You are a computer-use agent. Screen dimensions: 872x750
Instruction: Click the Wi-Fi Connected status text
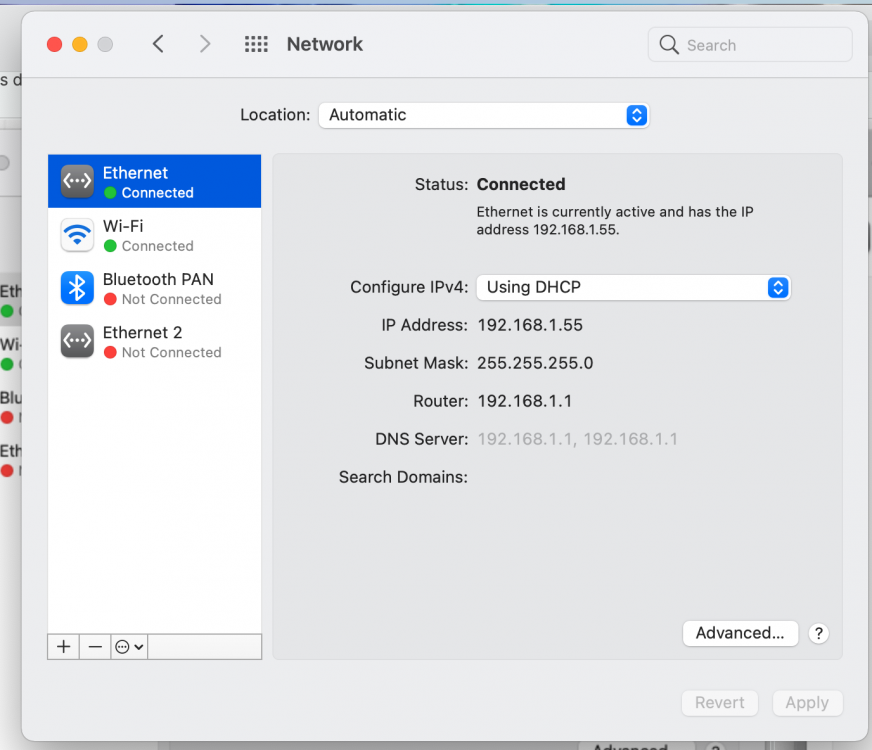[x=157, y=246]
